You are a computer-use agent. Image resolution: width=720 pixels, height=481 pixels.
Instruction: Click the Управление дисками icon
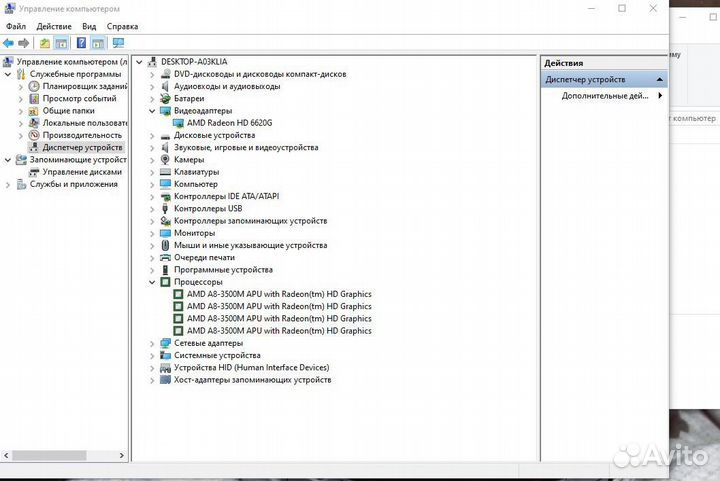click(x=34, y=172)
